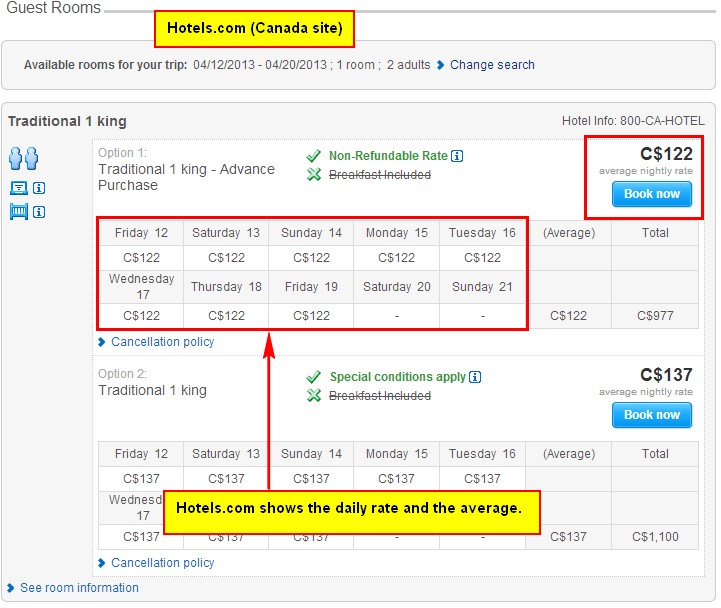The height and width of the screenshot is (608, 721).
Task: Click the Guest Rooms section heading
Action: 53,7
